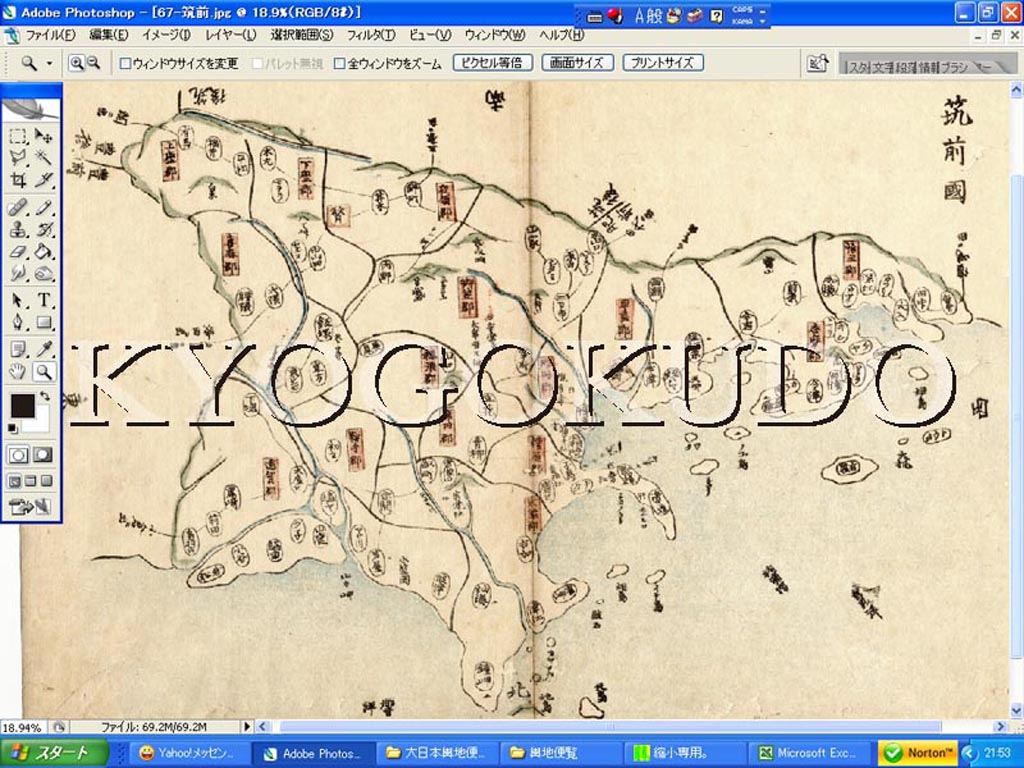Open foreground color picker swatch
The image size is (1024, 768).
(21, 405)
